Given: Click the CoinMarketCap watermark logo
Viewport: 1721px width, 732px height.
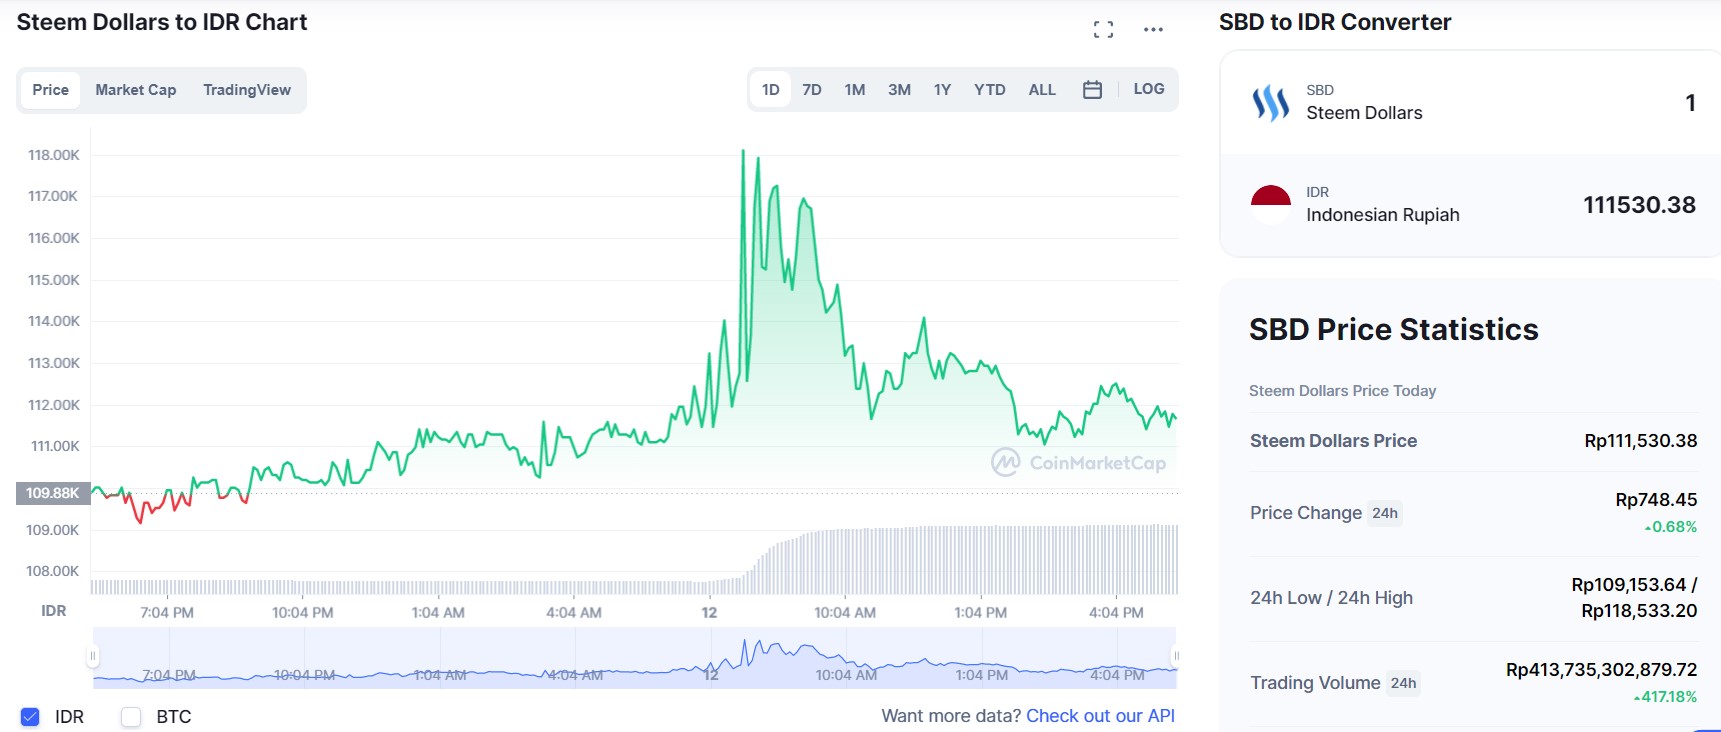Looking at the screenshot, I should (x=1079, y=462).
